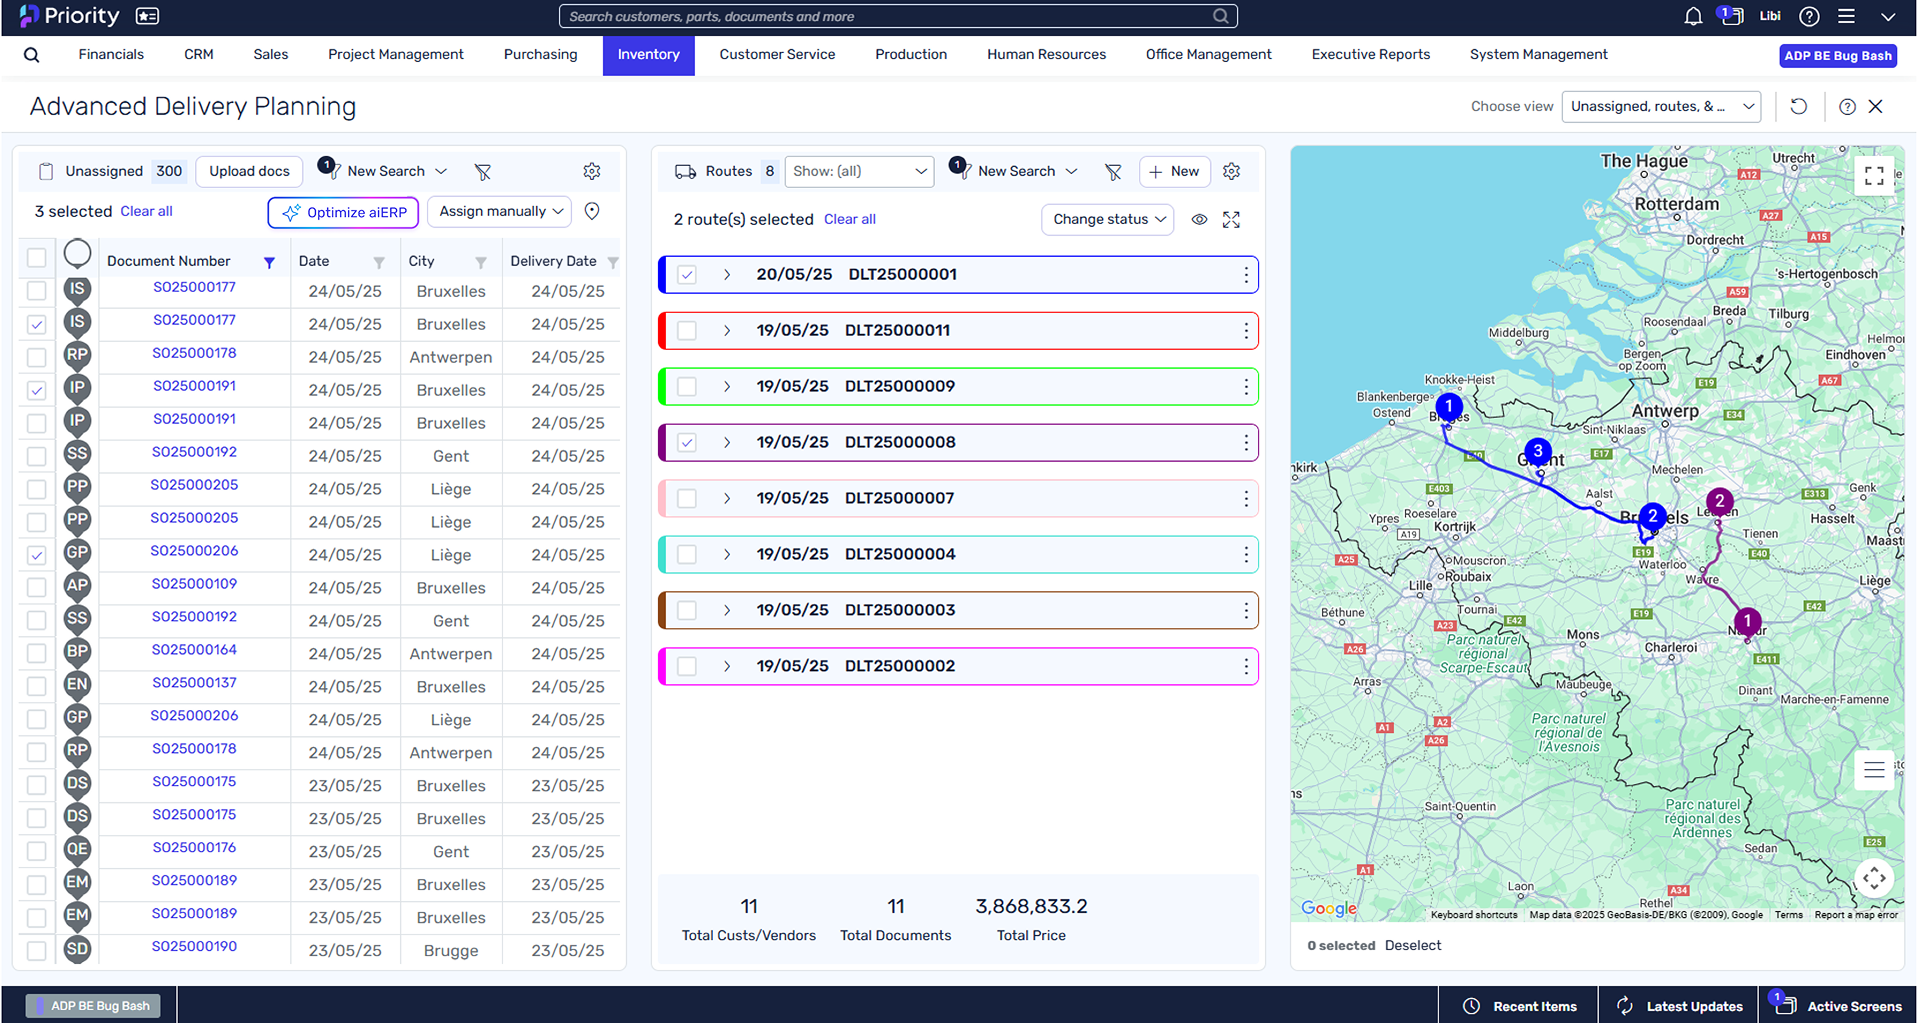Screen dimensions: 1917x1023
Task: Check the checkbox for route DLT25000009
Action: point(687,387)
